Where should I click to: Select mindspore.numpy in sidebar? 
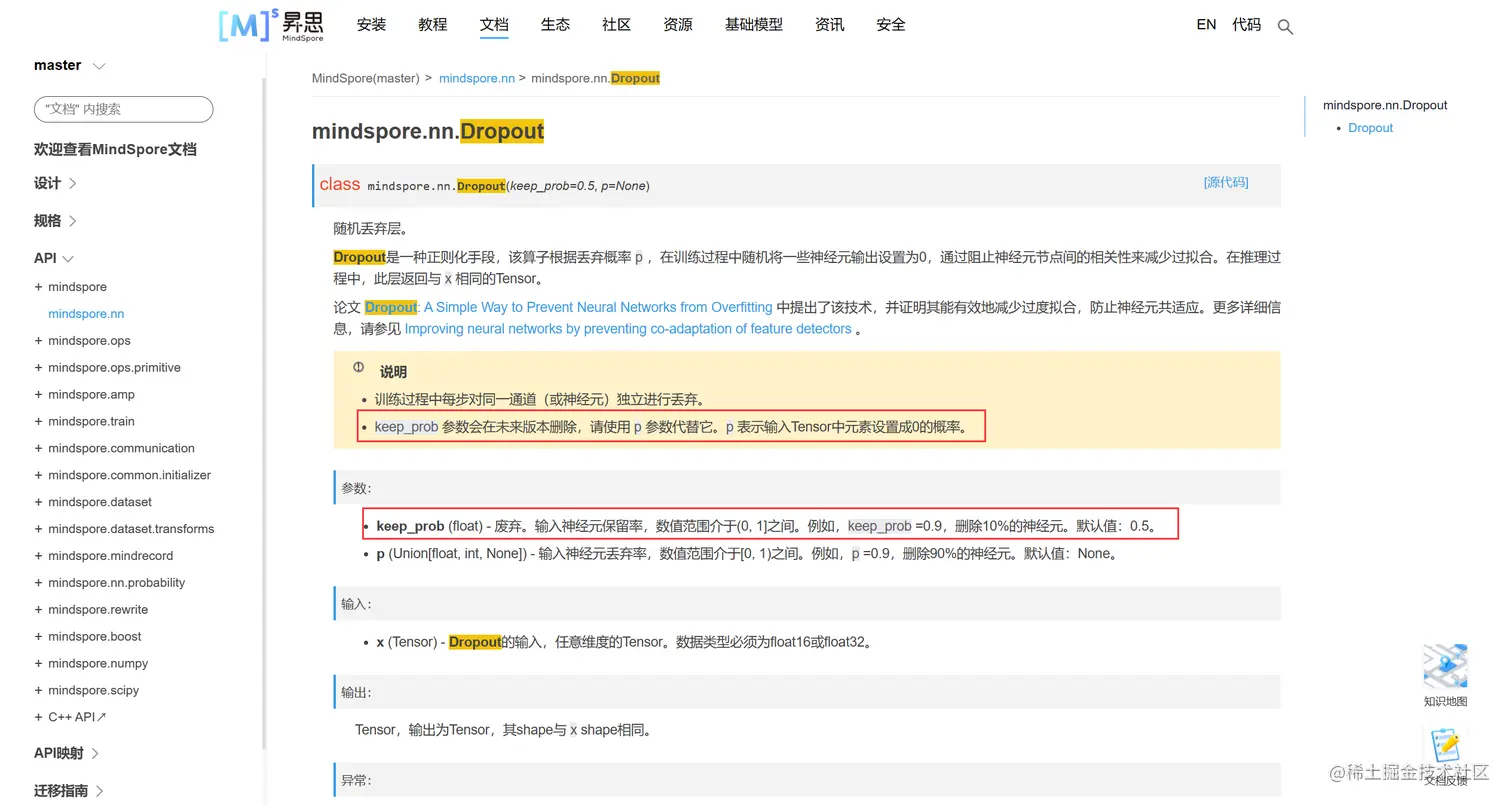coord(98,664)
